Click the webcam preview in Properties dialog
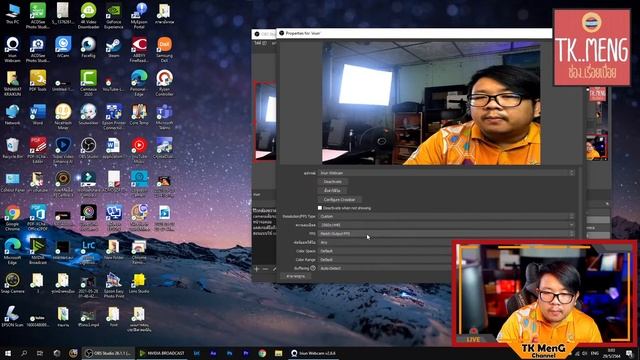This screenshot has width=640, height=360. tap(431, 103)
